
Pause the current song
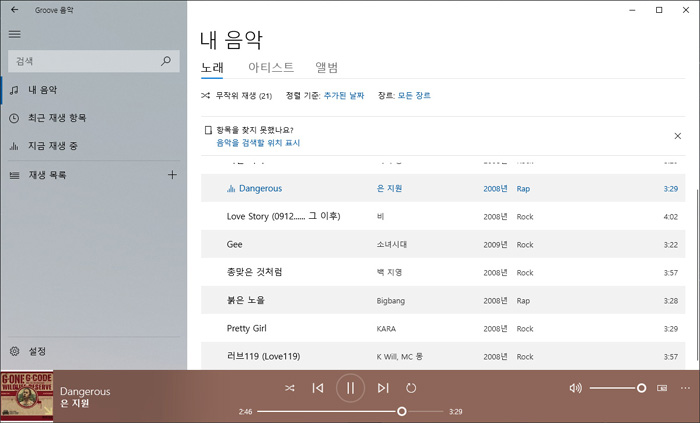click(350, 388)
